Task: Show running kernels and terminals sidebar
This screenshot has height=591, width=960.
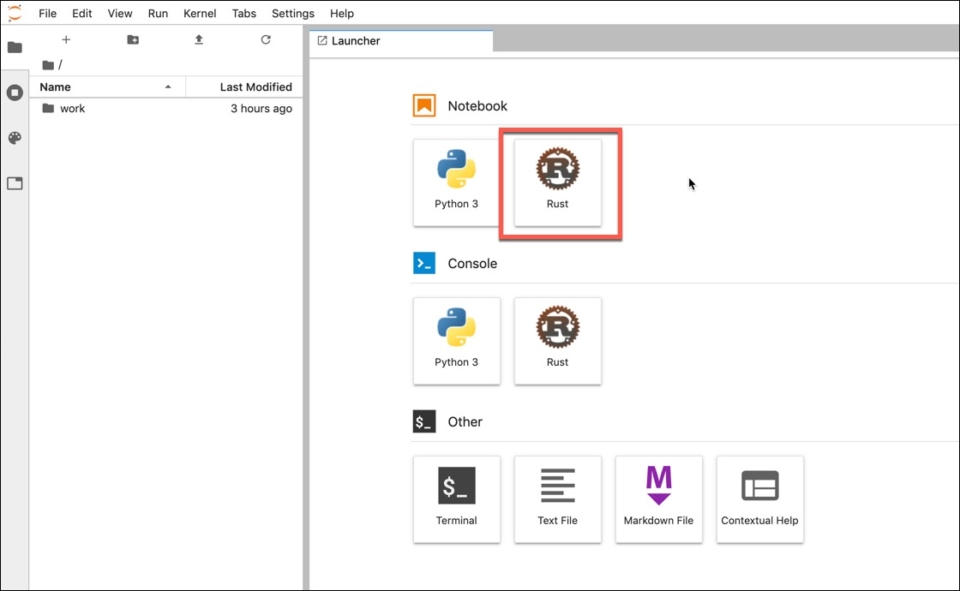Action: [x=14, y=93]
